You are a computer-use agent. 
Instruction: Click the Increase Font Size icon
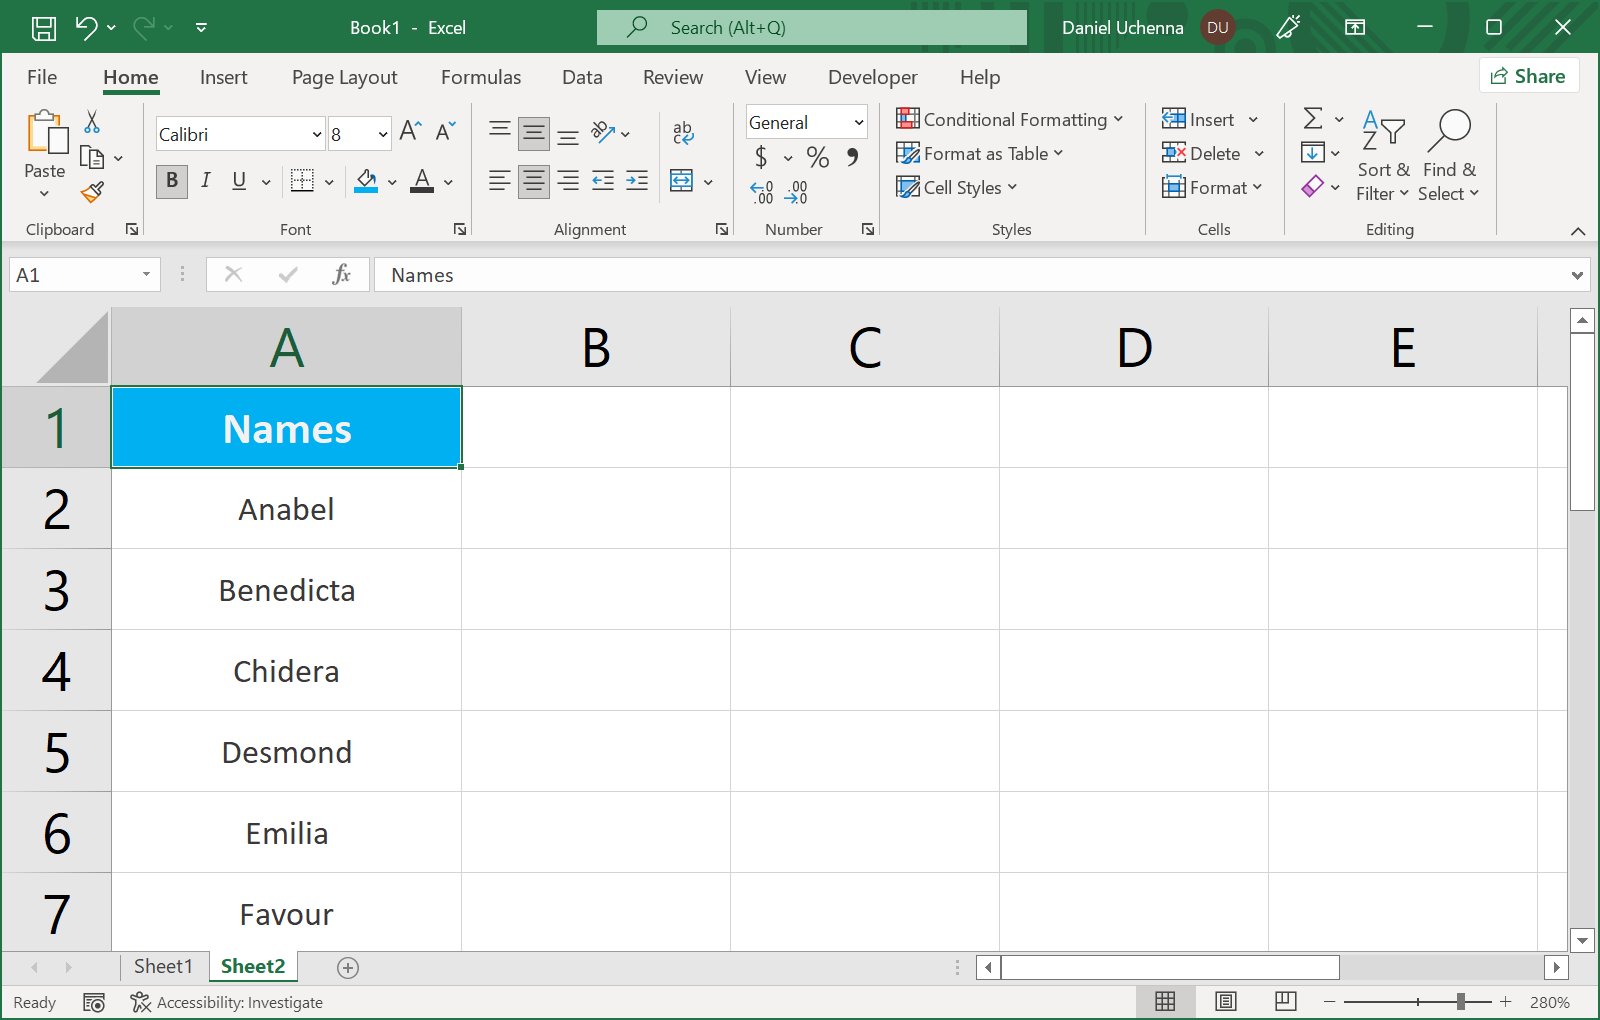(x=410, y=131)
